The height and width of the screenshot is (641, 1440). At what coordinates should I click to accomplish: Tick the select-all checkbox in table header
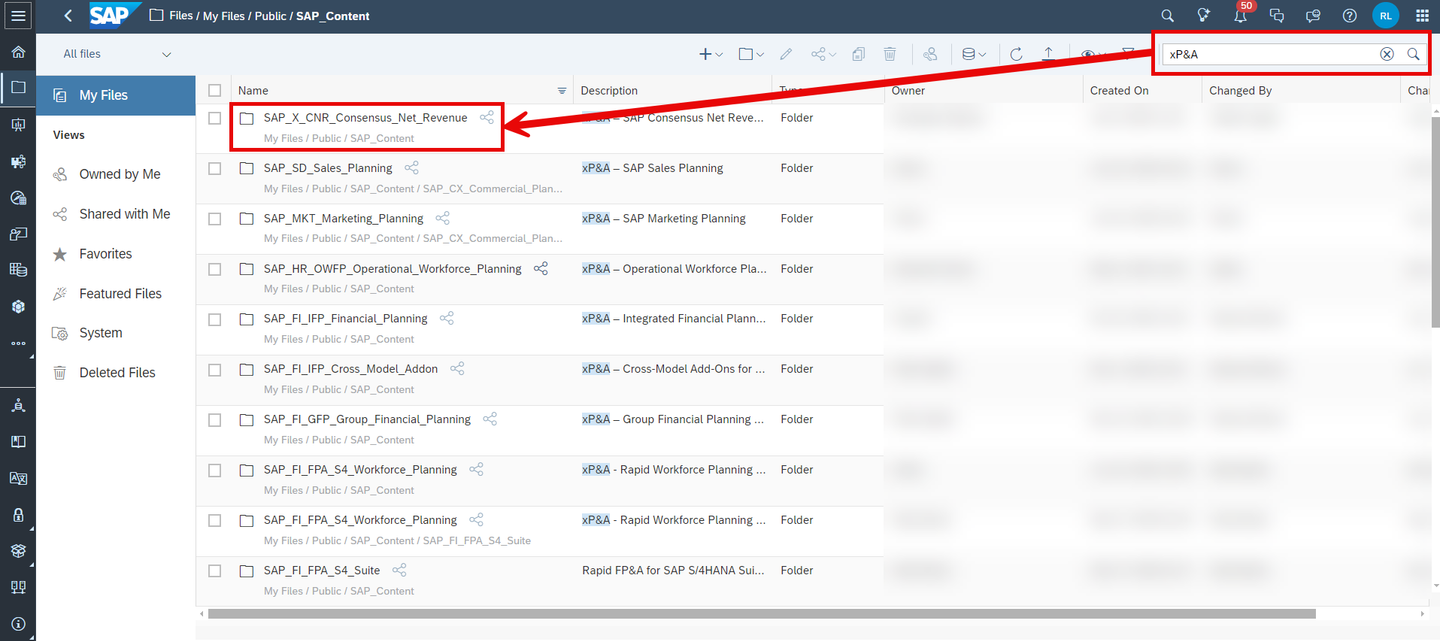point(214,90)
